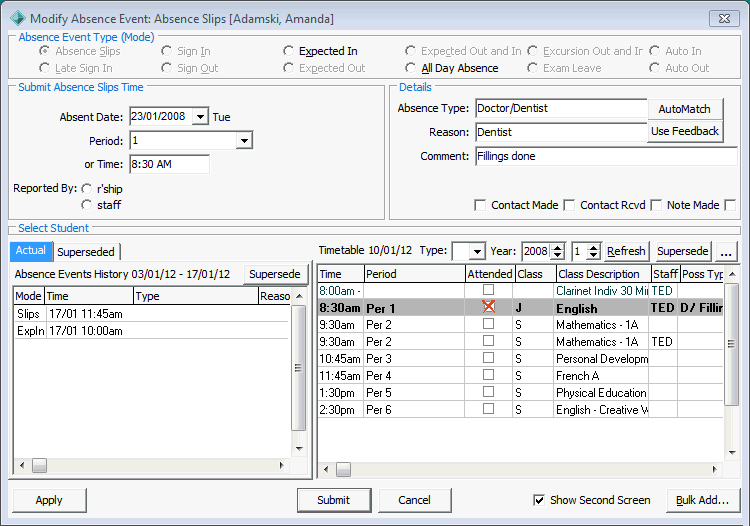Screen dimensions: 750x526
Task: Toggle Show Second Screen checkbox
Action: tap(539, 500)
